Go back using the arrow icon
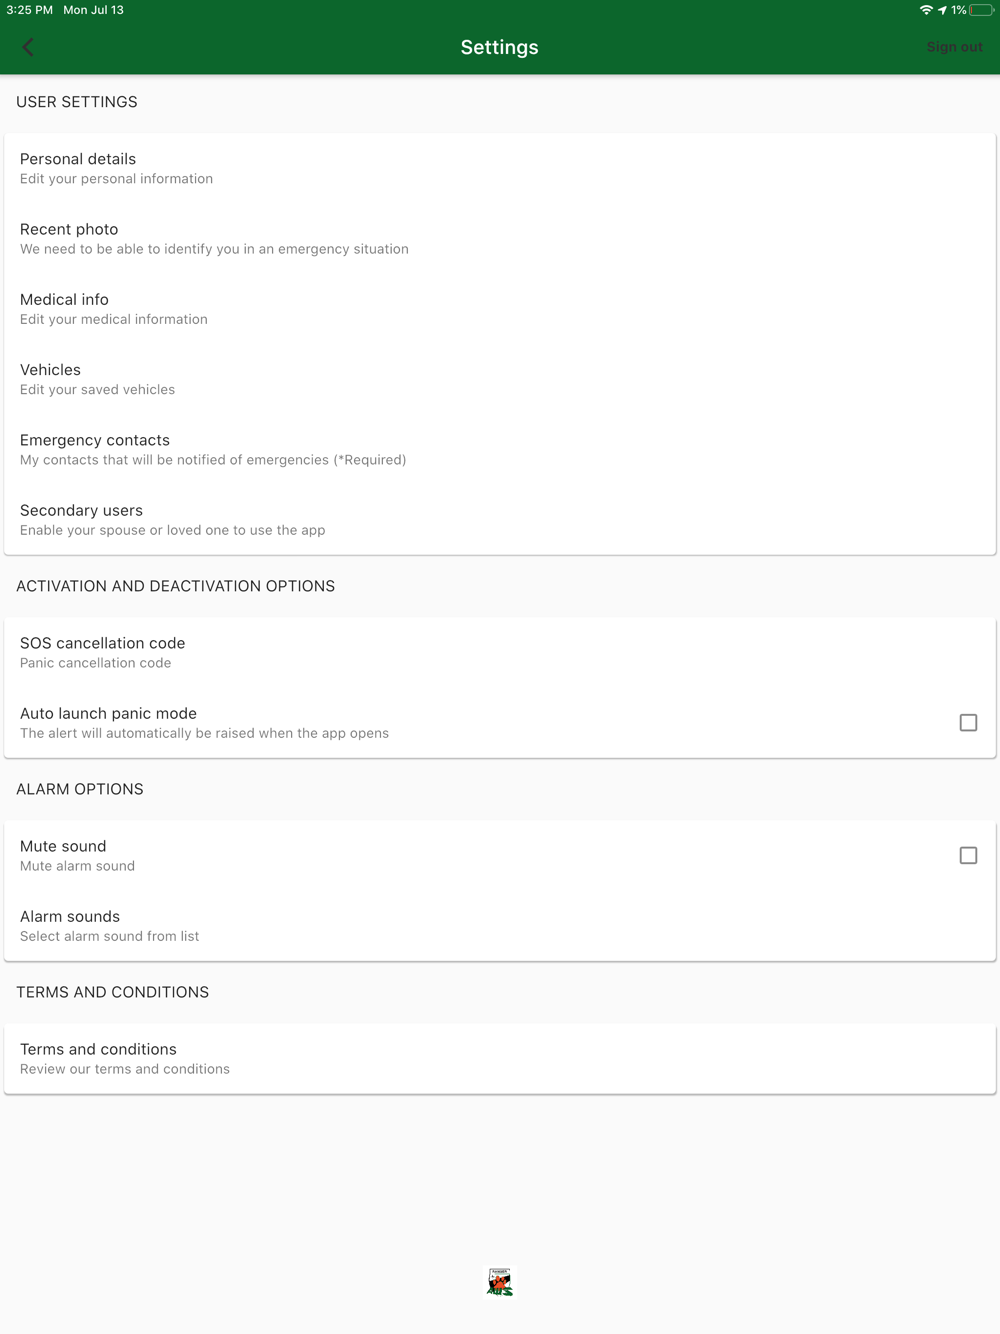Viewport: 1000px width, 1334px height. click(28, 47)
